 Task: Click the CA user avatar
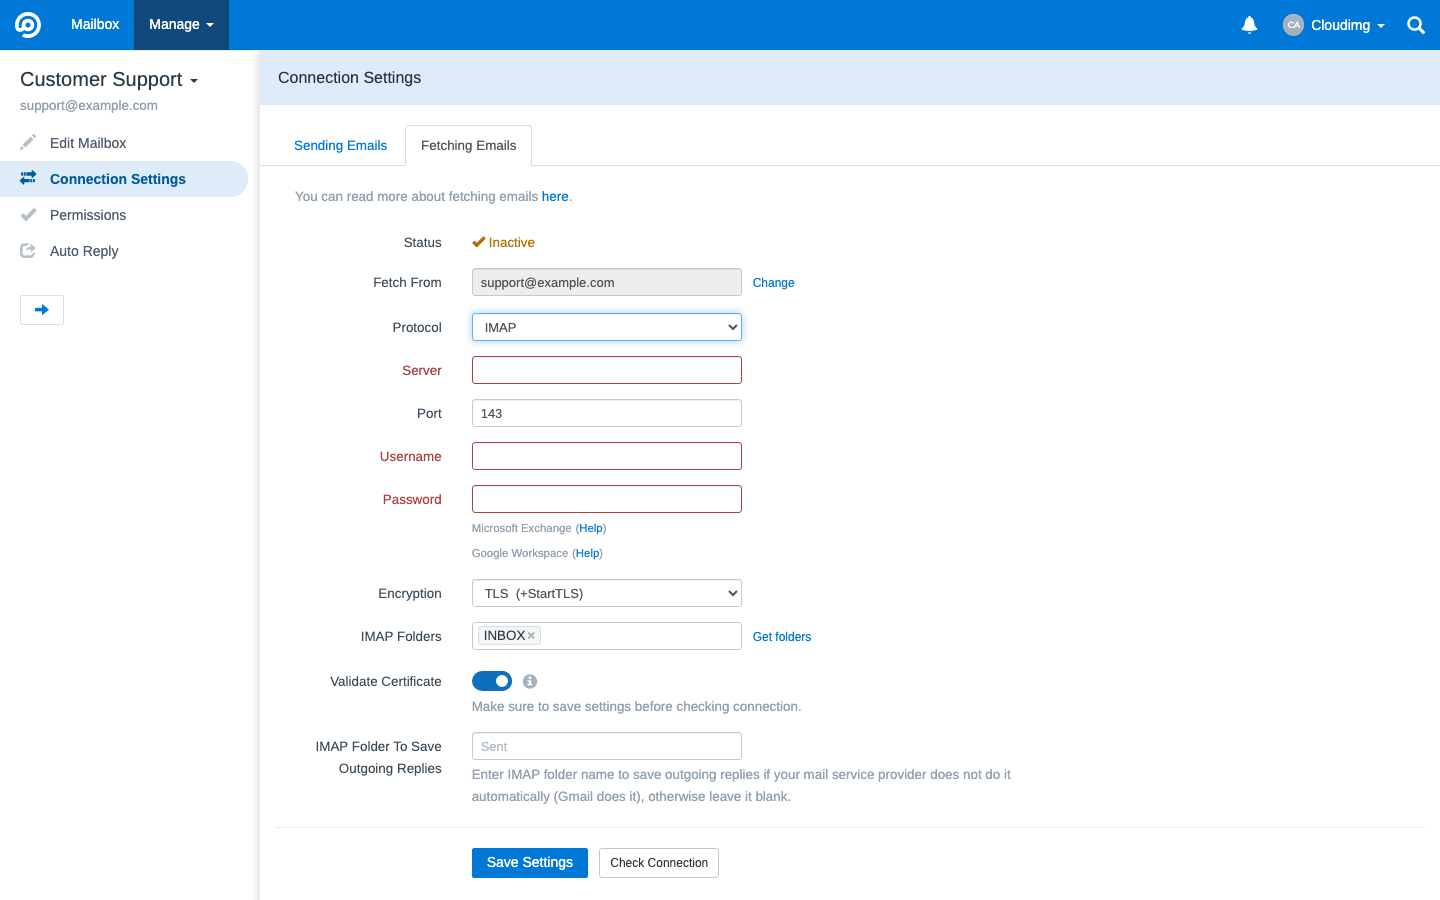1293,25
